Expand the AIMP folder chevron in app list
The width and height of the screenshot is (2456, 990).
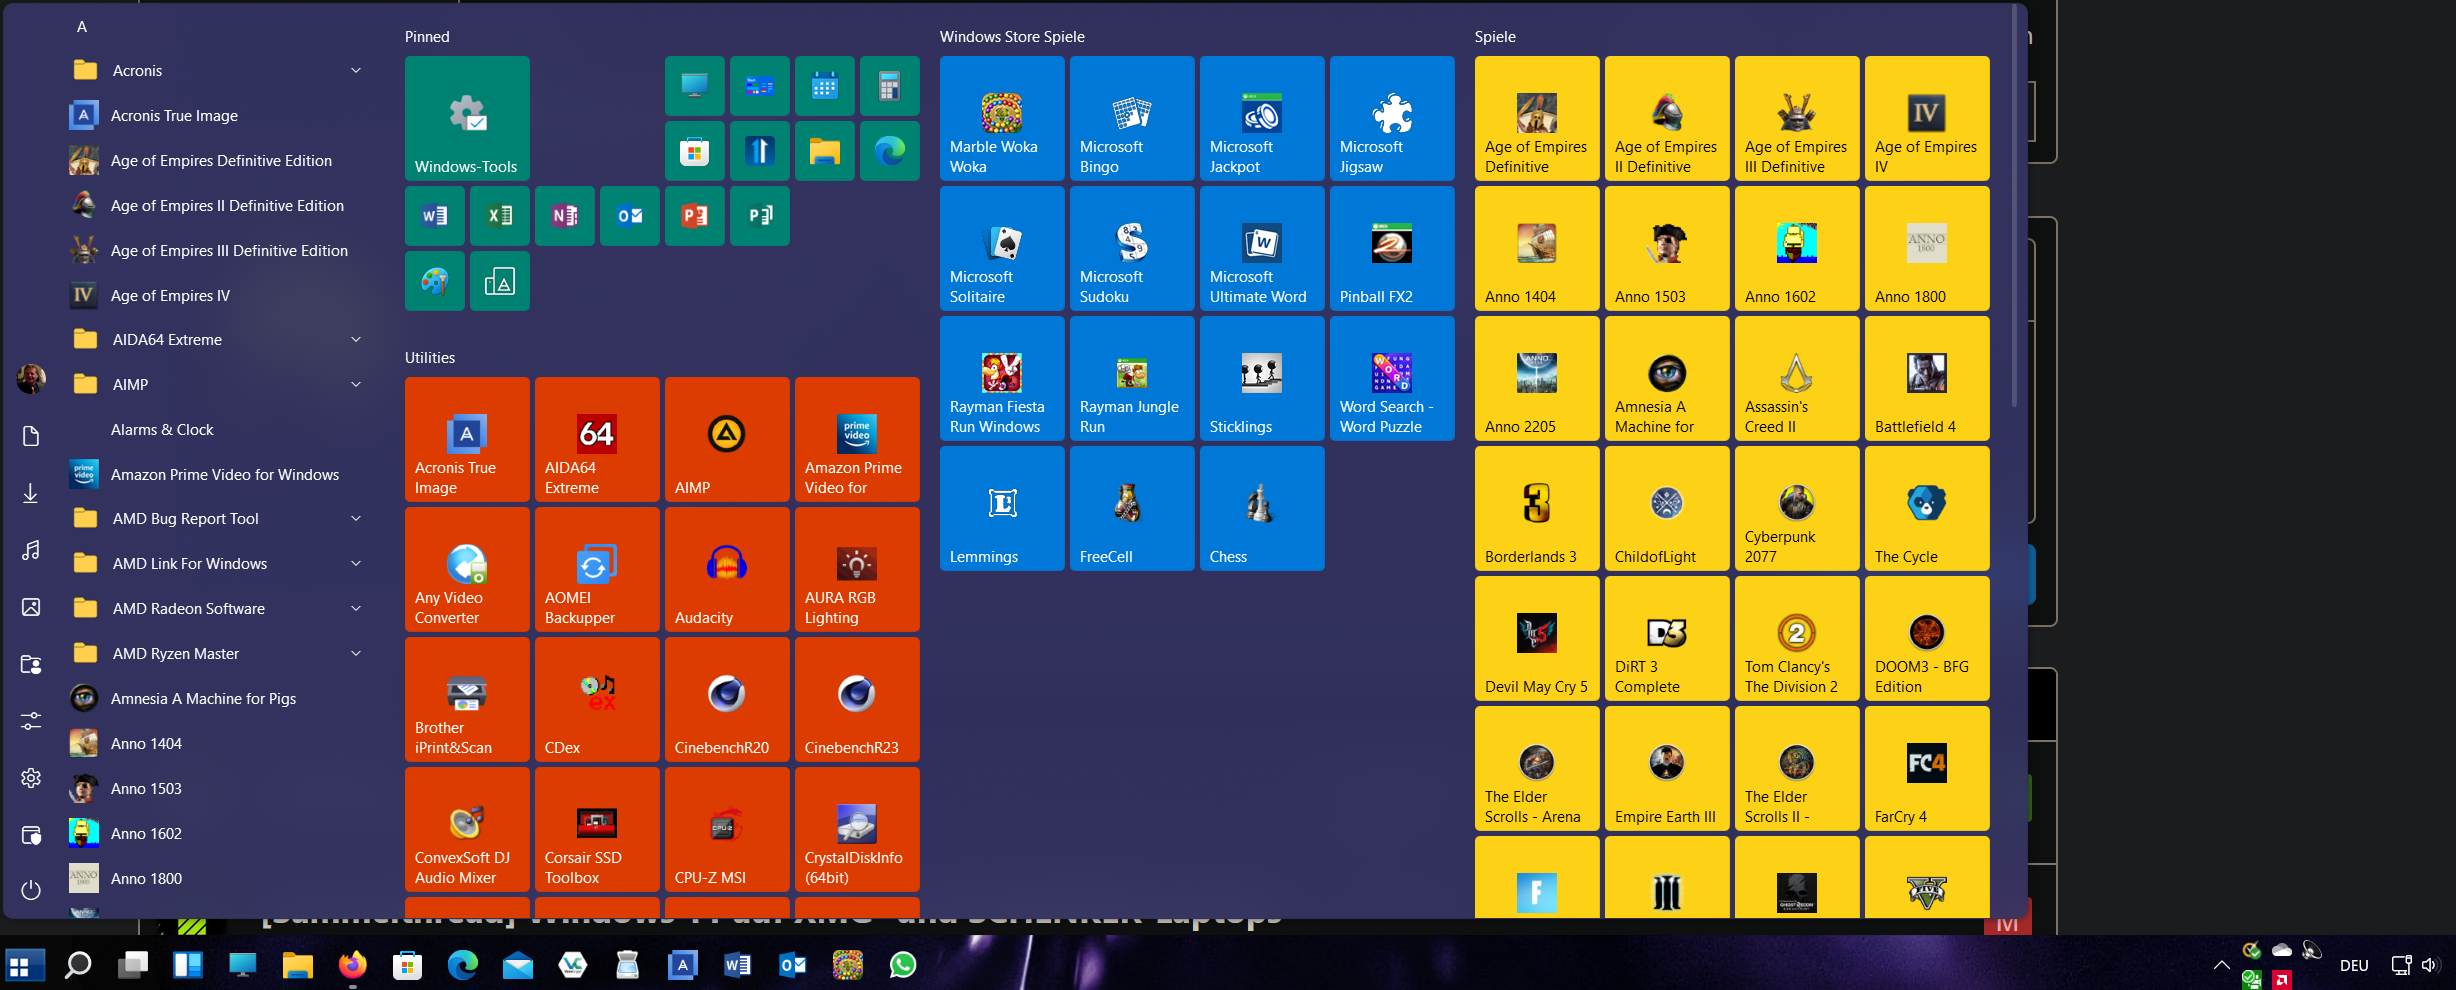pos(356,384)
